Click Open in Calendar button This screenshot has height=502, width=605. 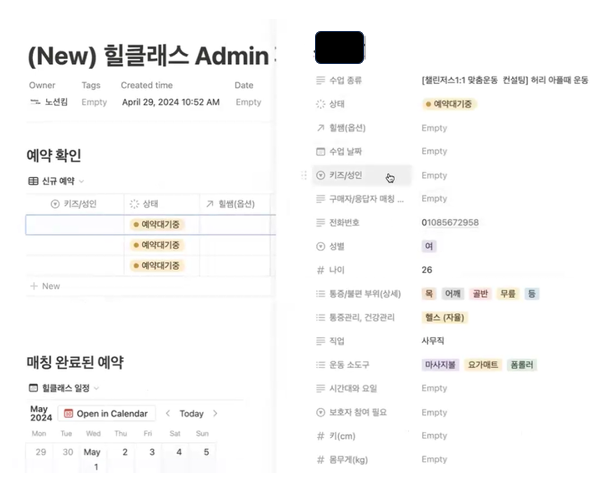point(106,414)
